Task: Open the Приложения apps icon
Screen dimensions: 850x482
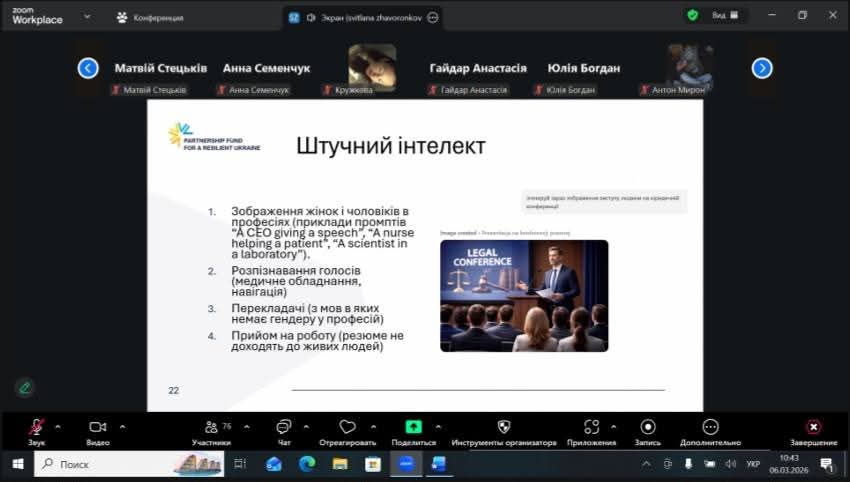Action: 591,427
